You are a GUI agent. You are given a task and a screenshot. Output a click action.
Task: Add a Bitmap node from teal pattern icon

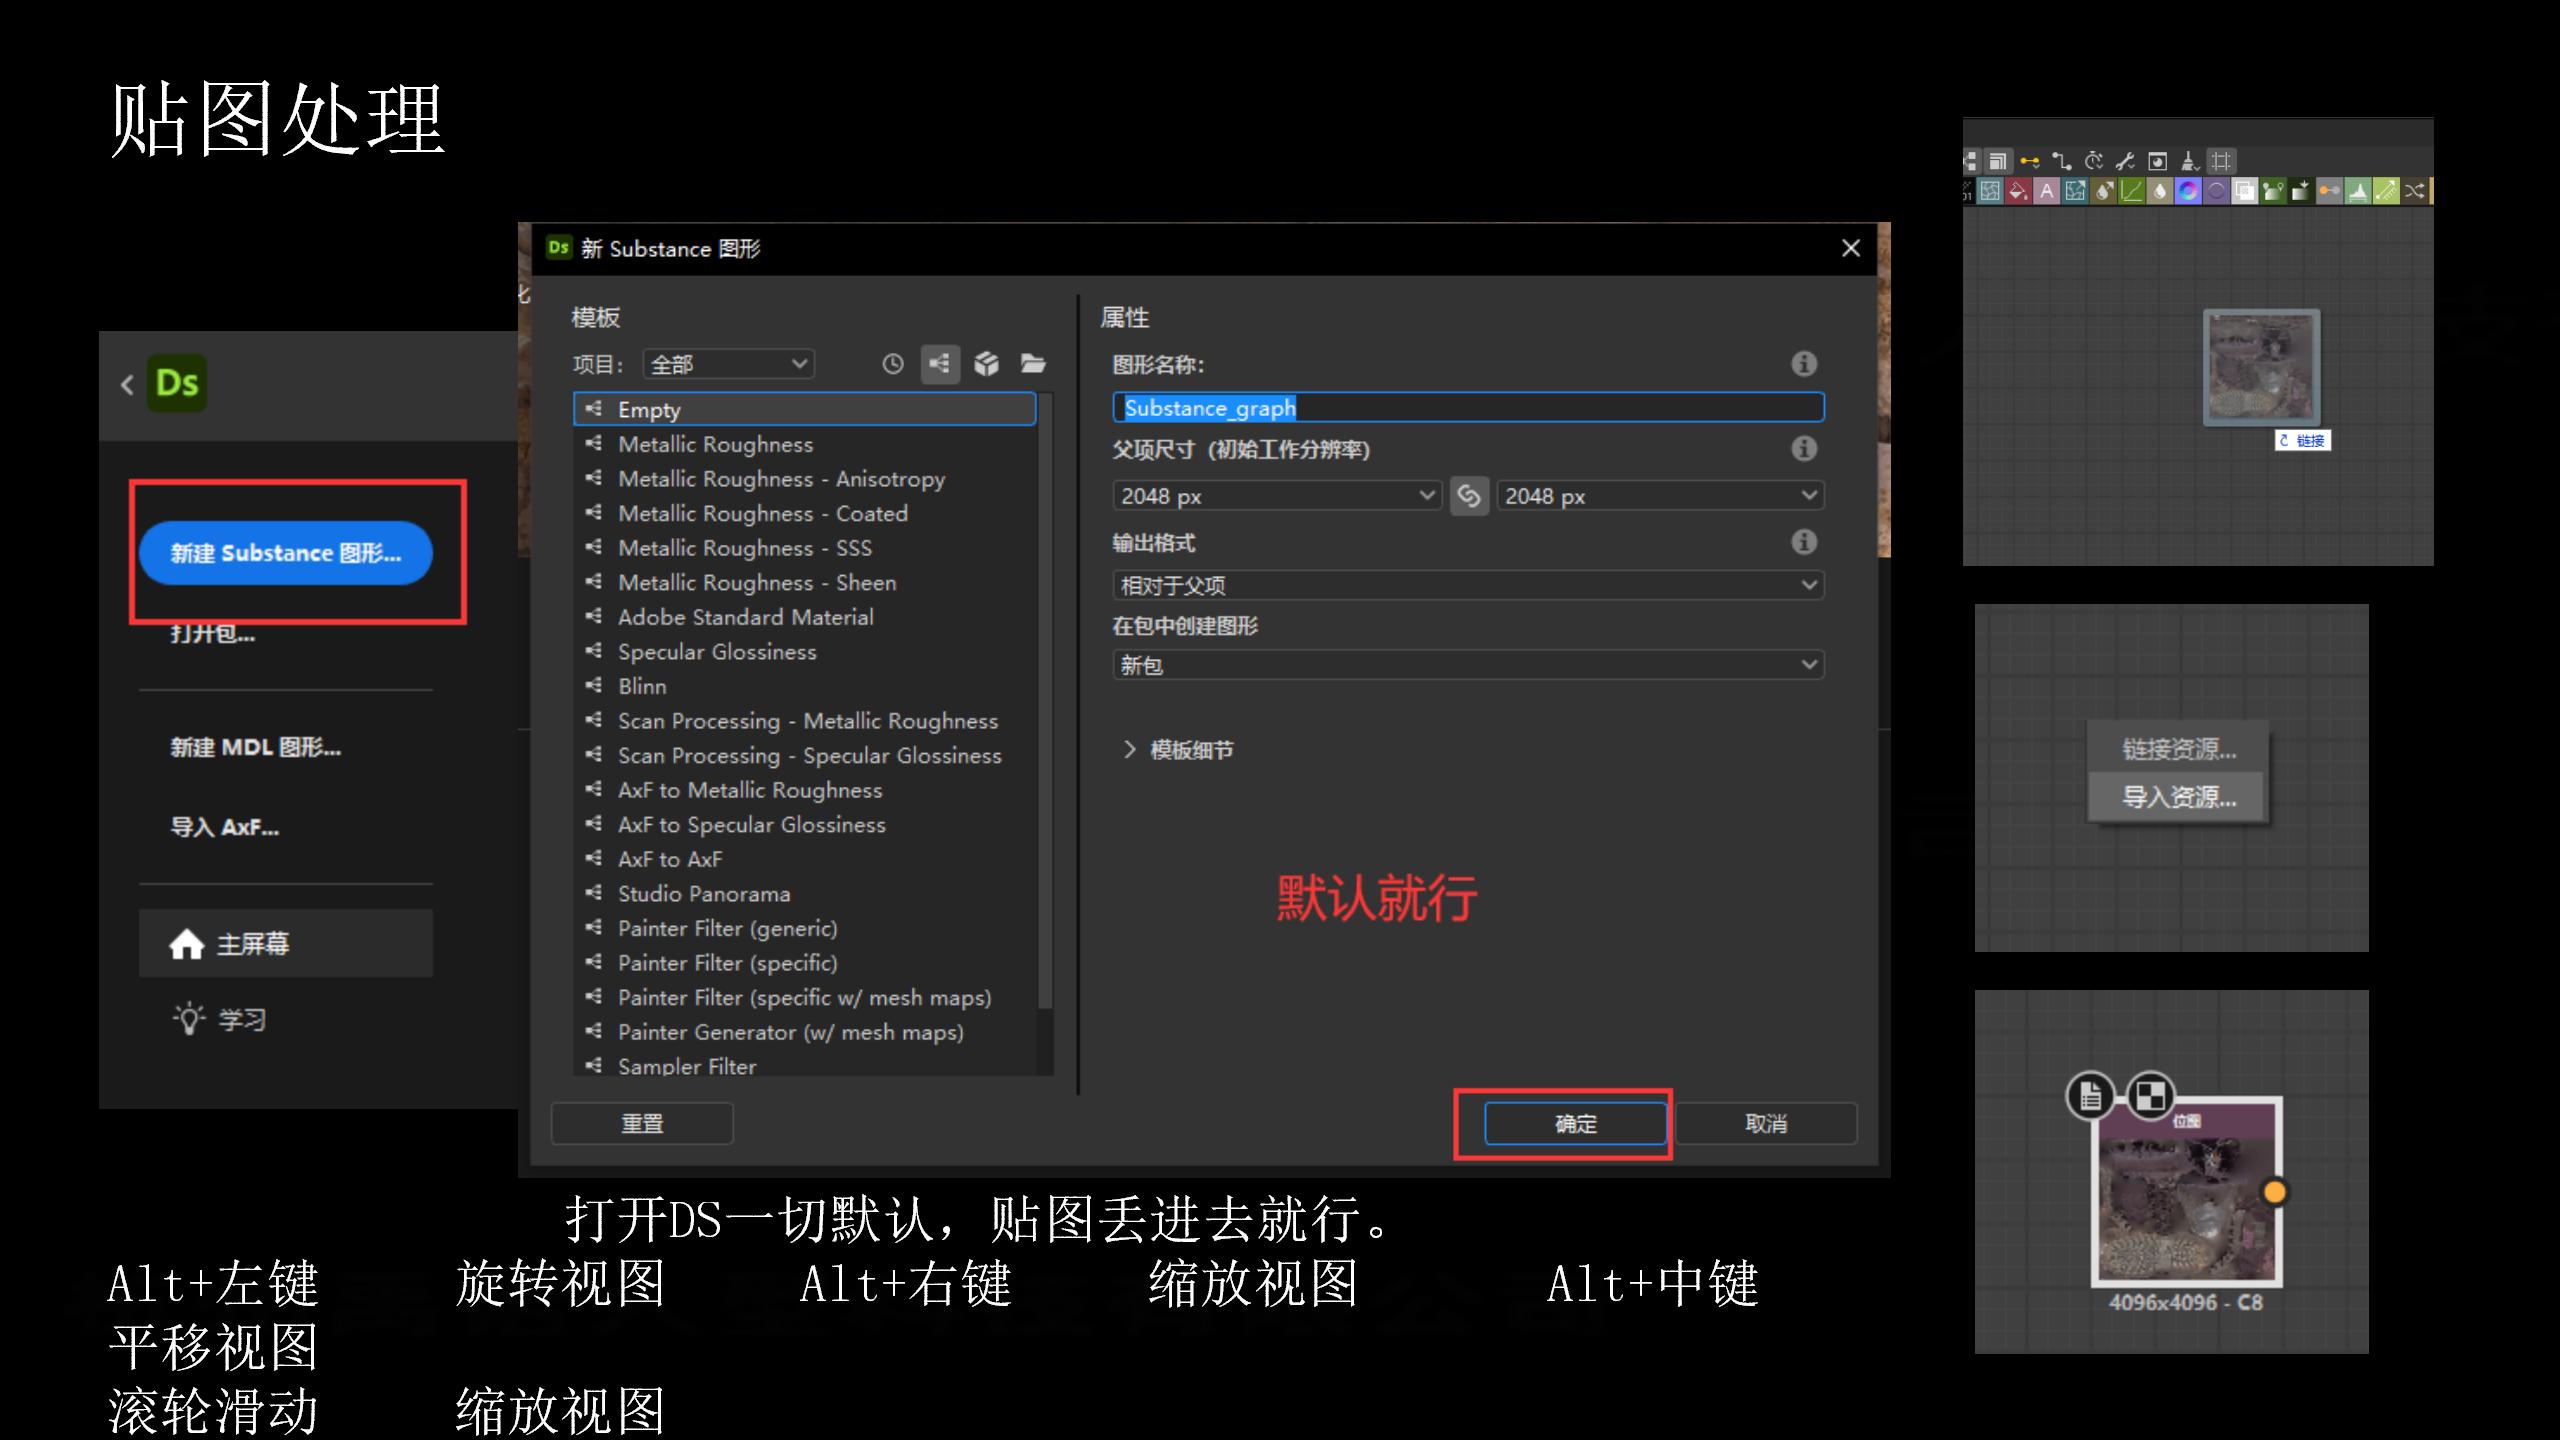pyautogui.click(x=1990, y=190)
